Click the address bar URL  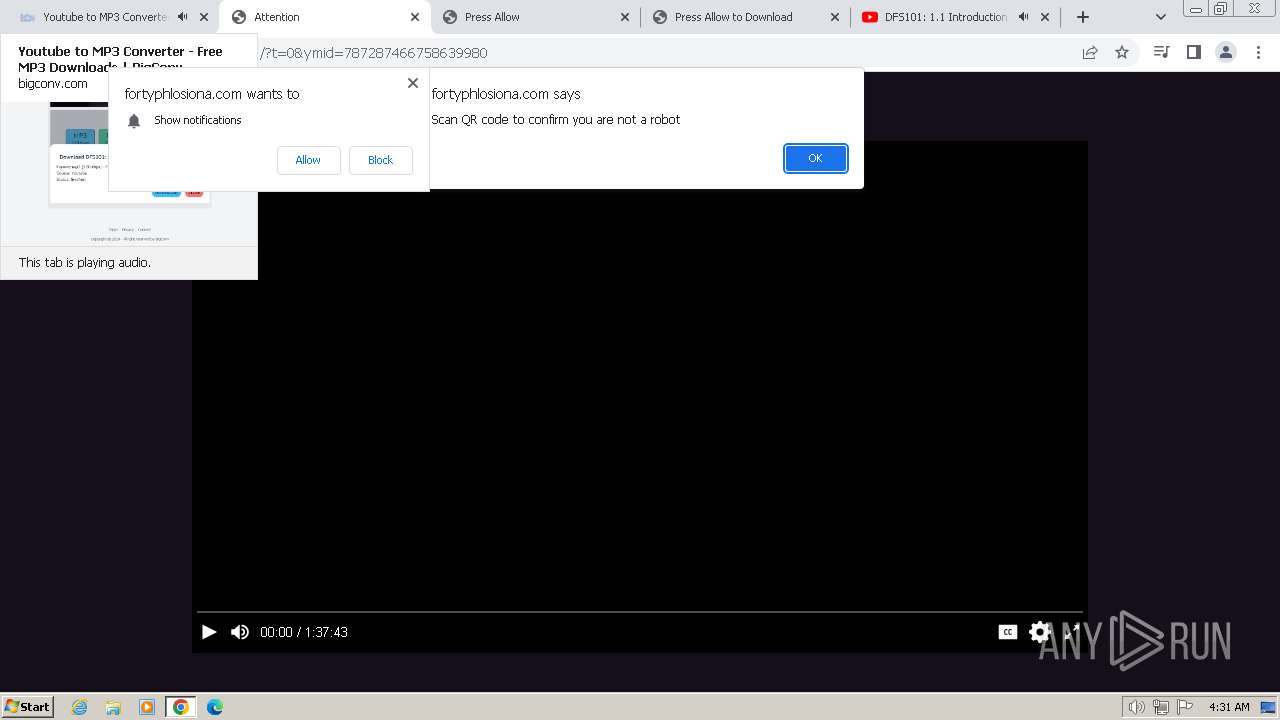coord(372,53)
